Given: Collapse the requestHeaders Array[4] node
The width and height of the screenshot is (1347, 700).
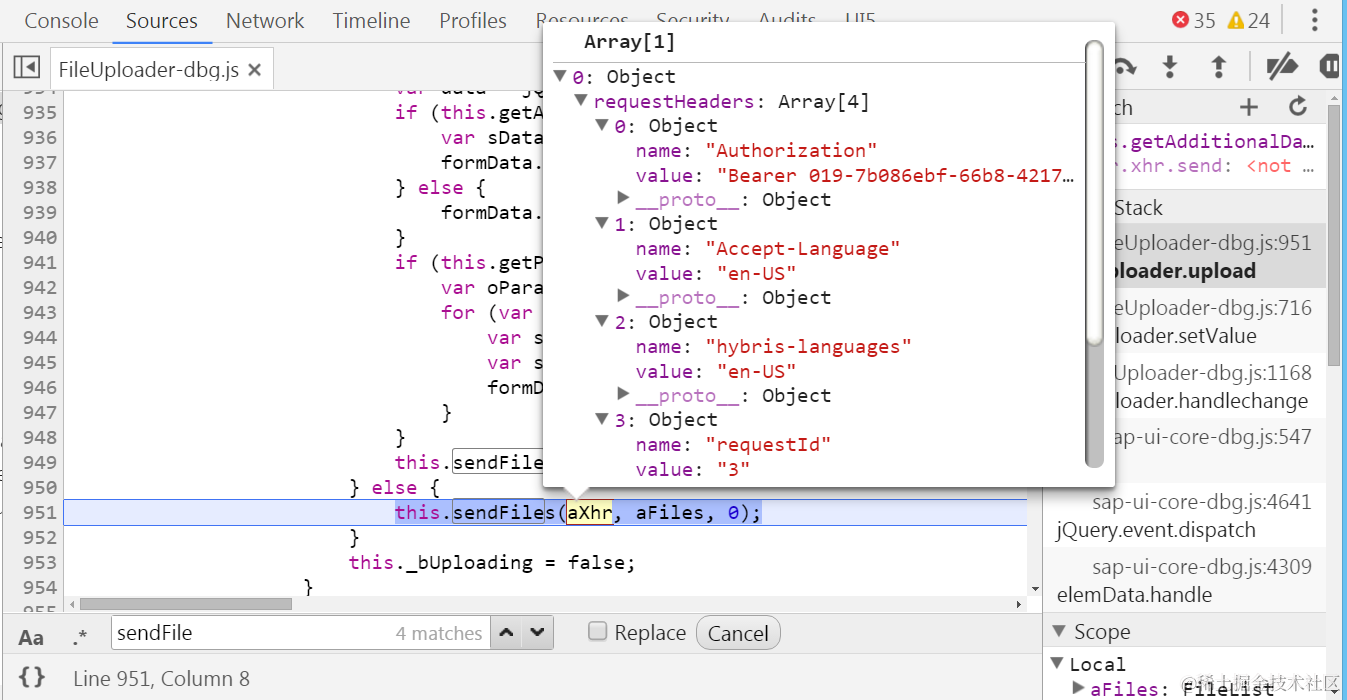Looking at the screenshot, I should [x=581, y=101].
